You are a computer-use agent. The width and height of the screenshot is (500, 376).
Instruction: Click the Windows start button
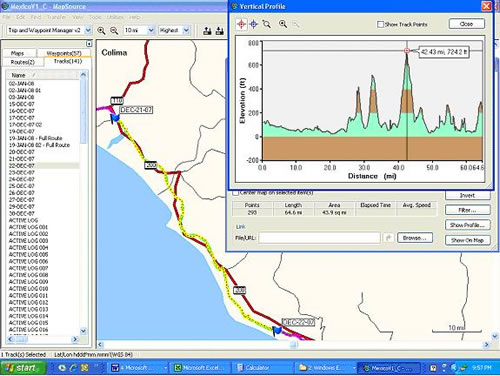(x=23, y=368)
